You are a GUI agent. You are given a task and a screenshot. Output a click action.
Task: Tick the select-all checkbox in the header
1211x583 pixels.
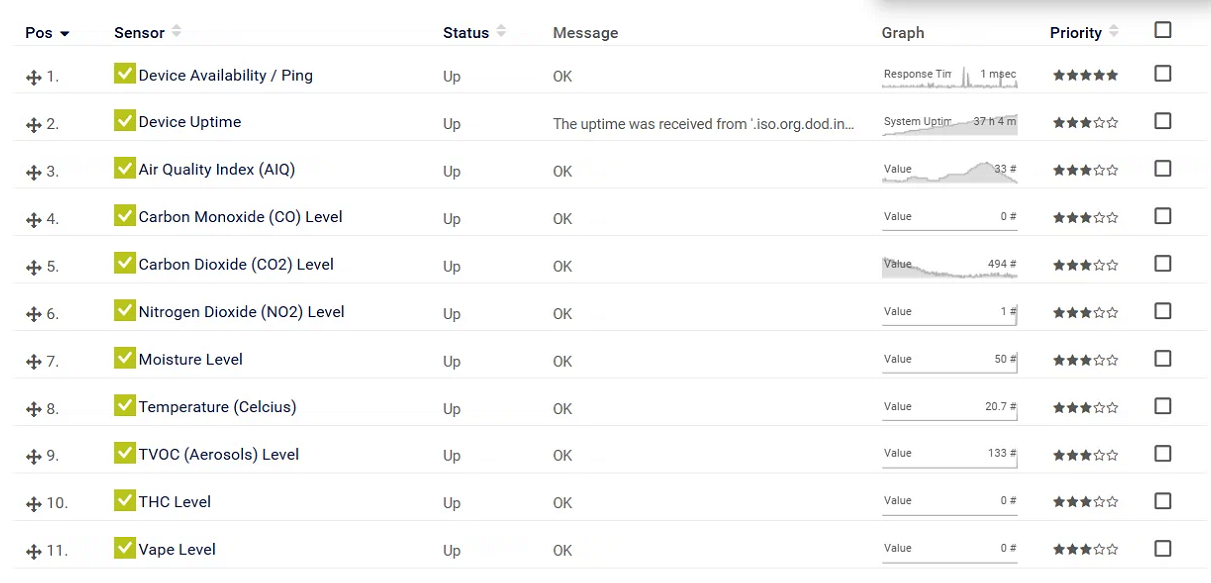[x=1162, y=30]
